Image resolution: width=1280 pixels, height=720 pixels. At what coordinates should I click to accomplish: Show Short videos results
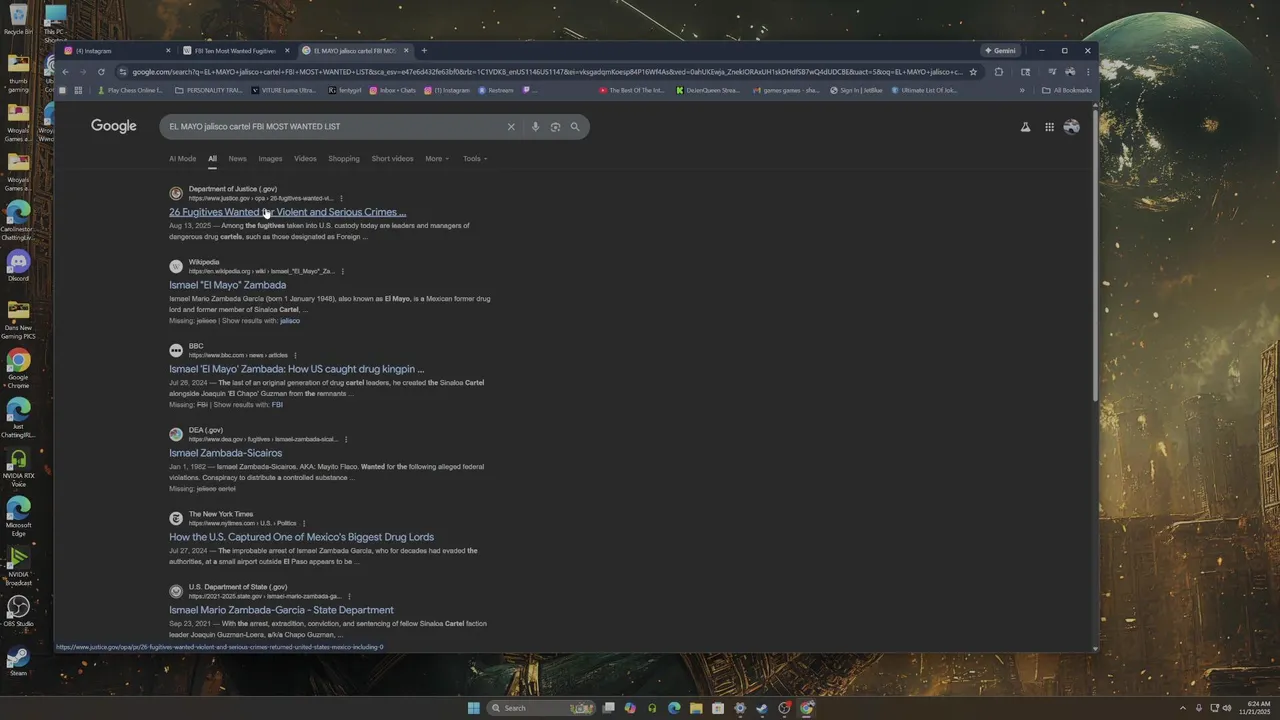392,158
